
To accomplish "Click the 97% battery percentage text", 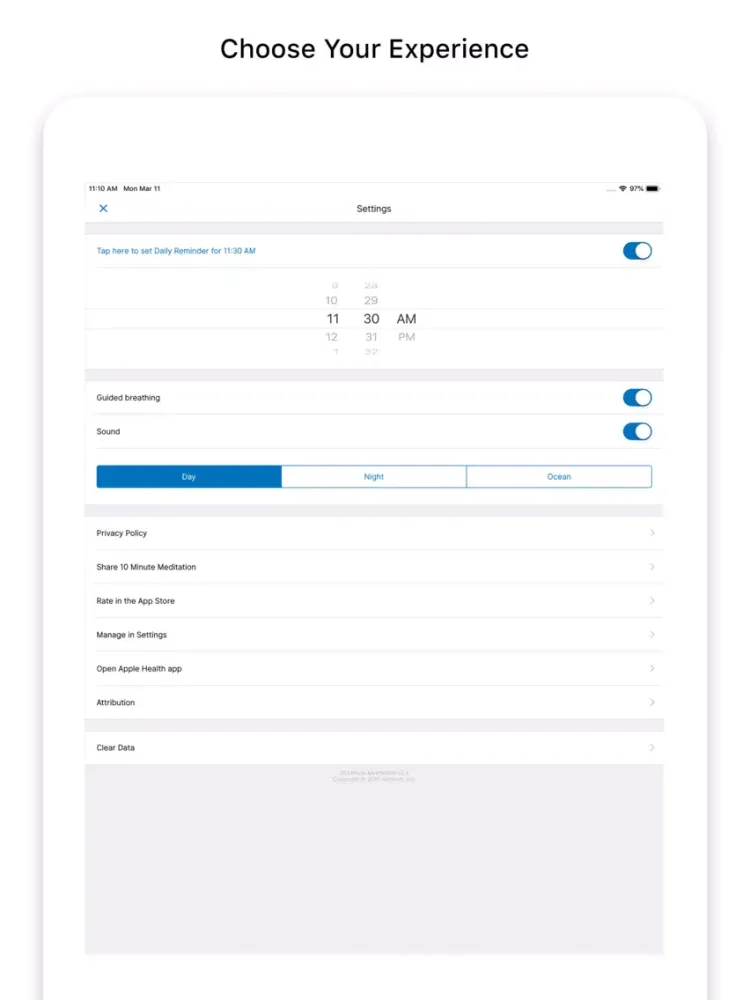I will click(636, 189).
